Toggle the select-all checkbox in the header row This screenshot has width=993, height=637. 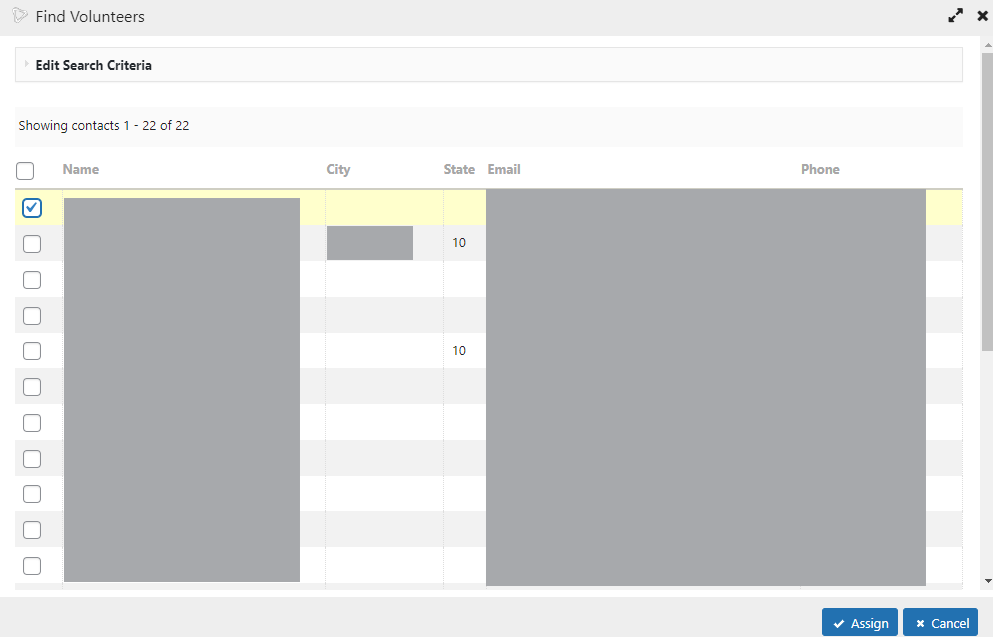coord(26,171)
